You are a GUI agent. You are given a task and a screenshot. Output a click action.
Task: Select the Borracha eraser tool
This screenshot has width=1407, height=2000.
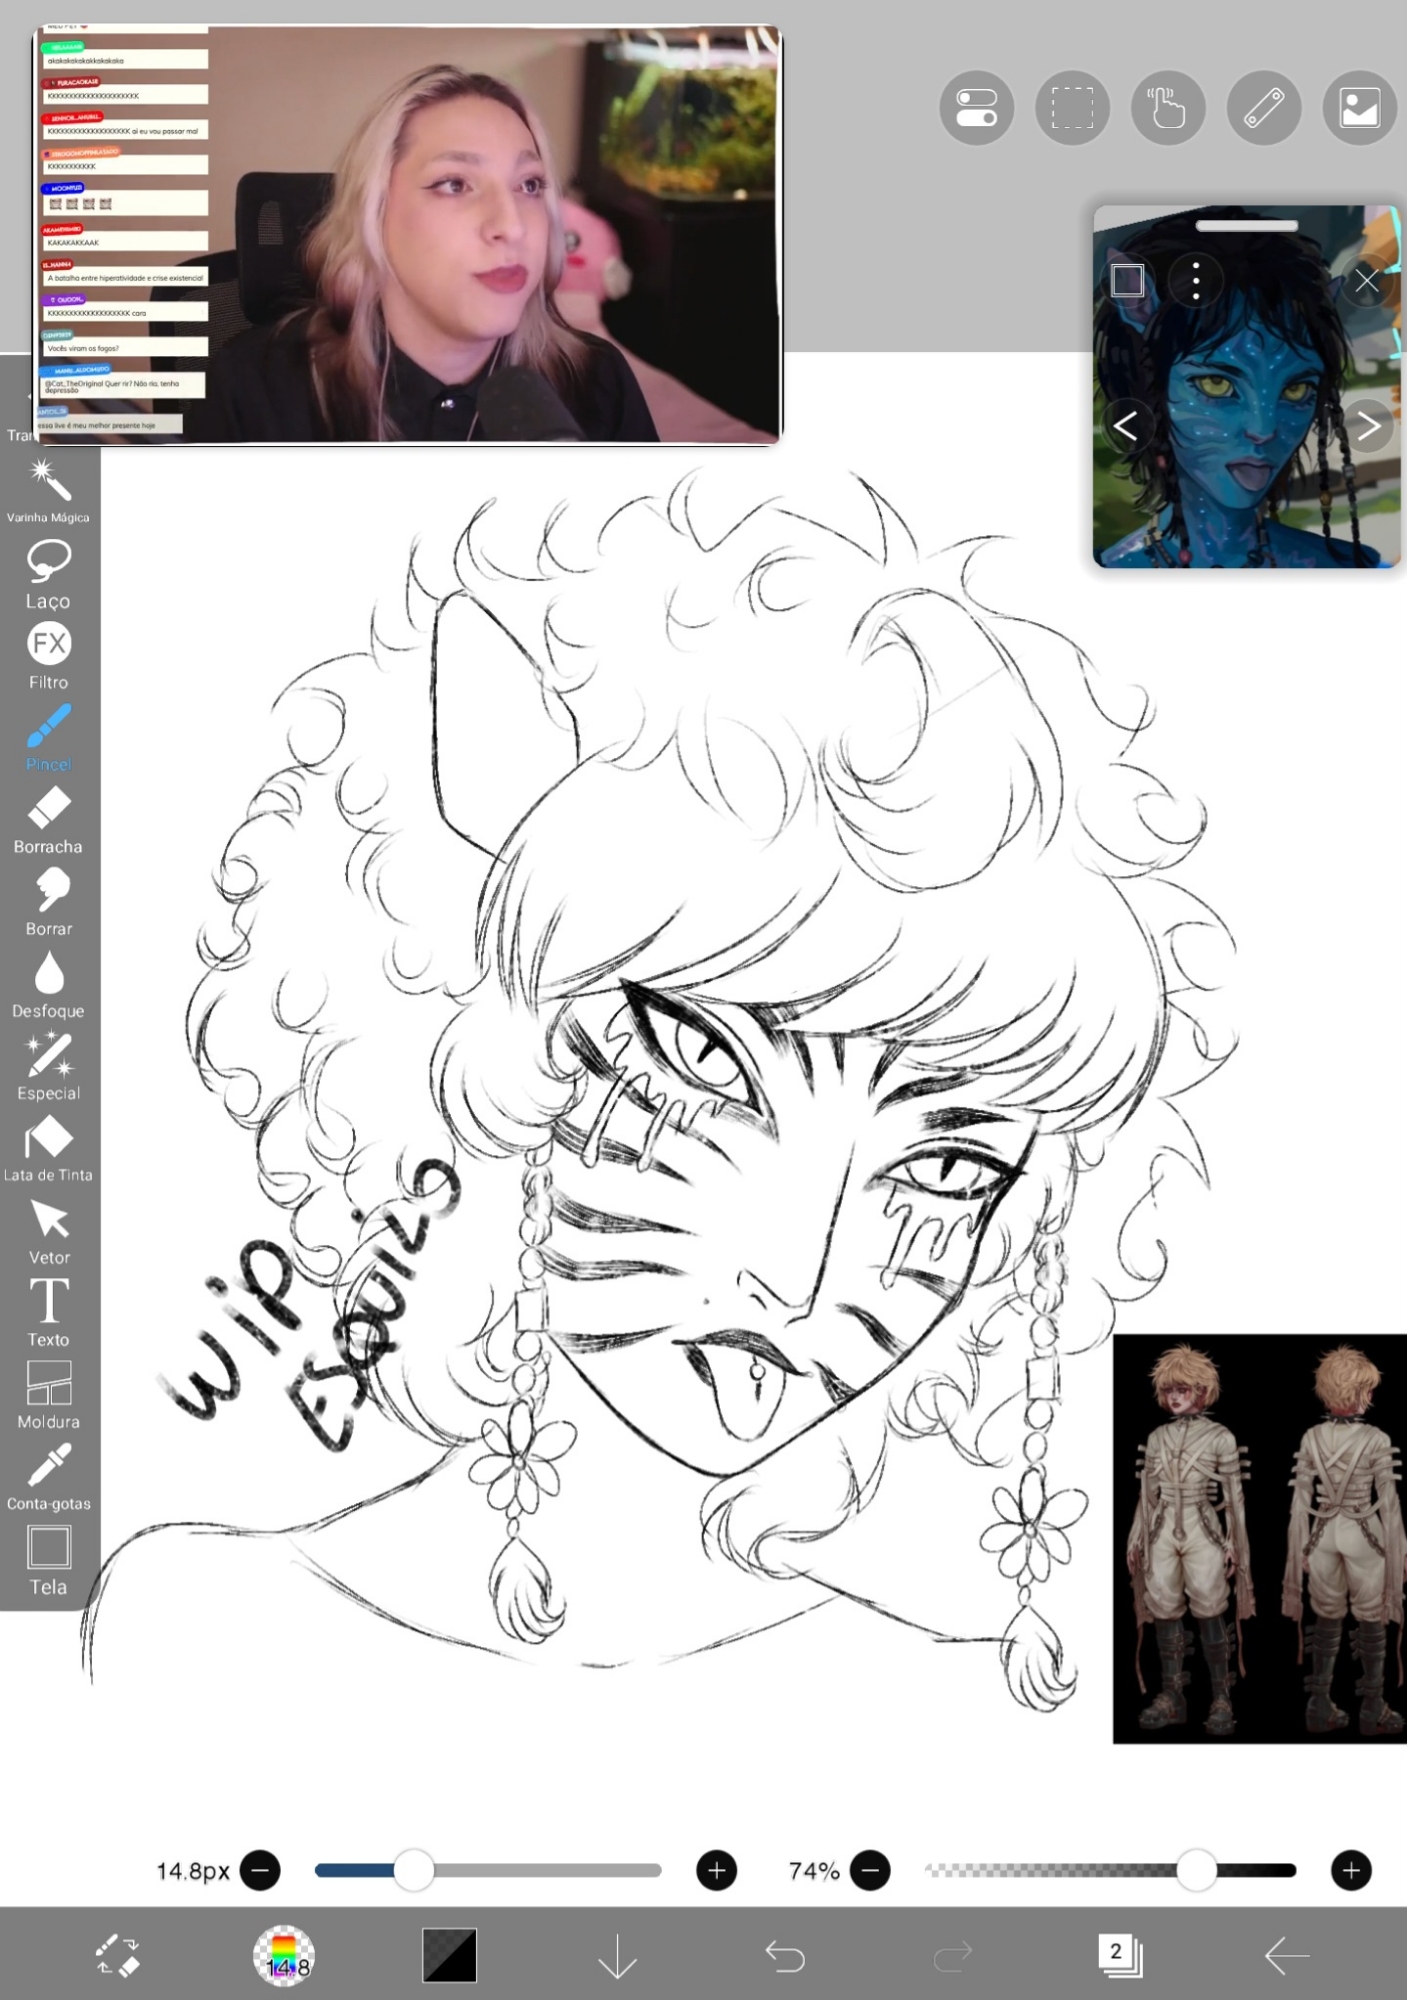(x=48, y=818)
